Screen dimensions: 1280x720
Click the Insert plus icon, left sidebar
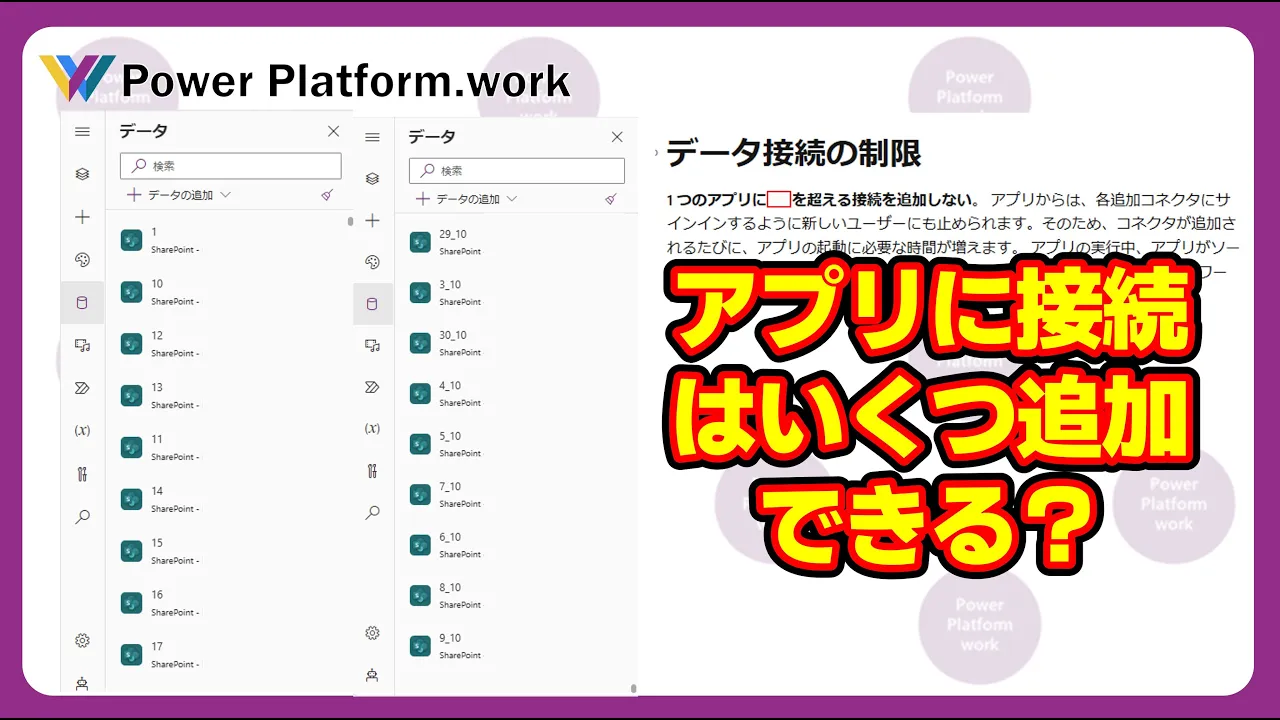[x=82, y=217]
